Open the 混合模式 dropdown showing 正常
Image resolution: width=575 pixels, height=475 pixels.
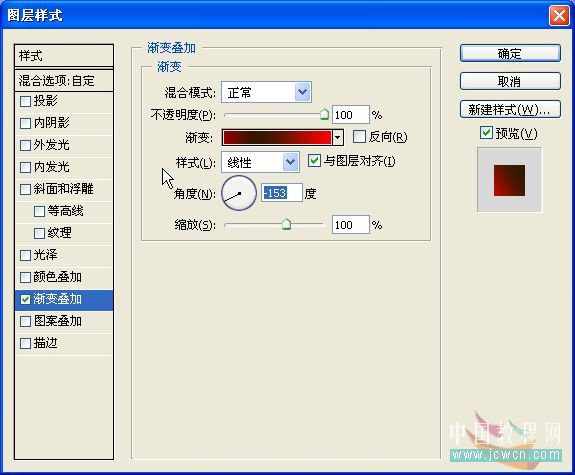266,92
